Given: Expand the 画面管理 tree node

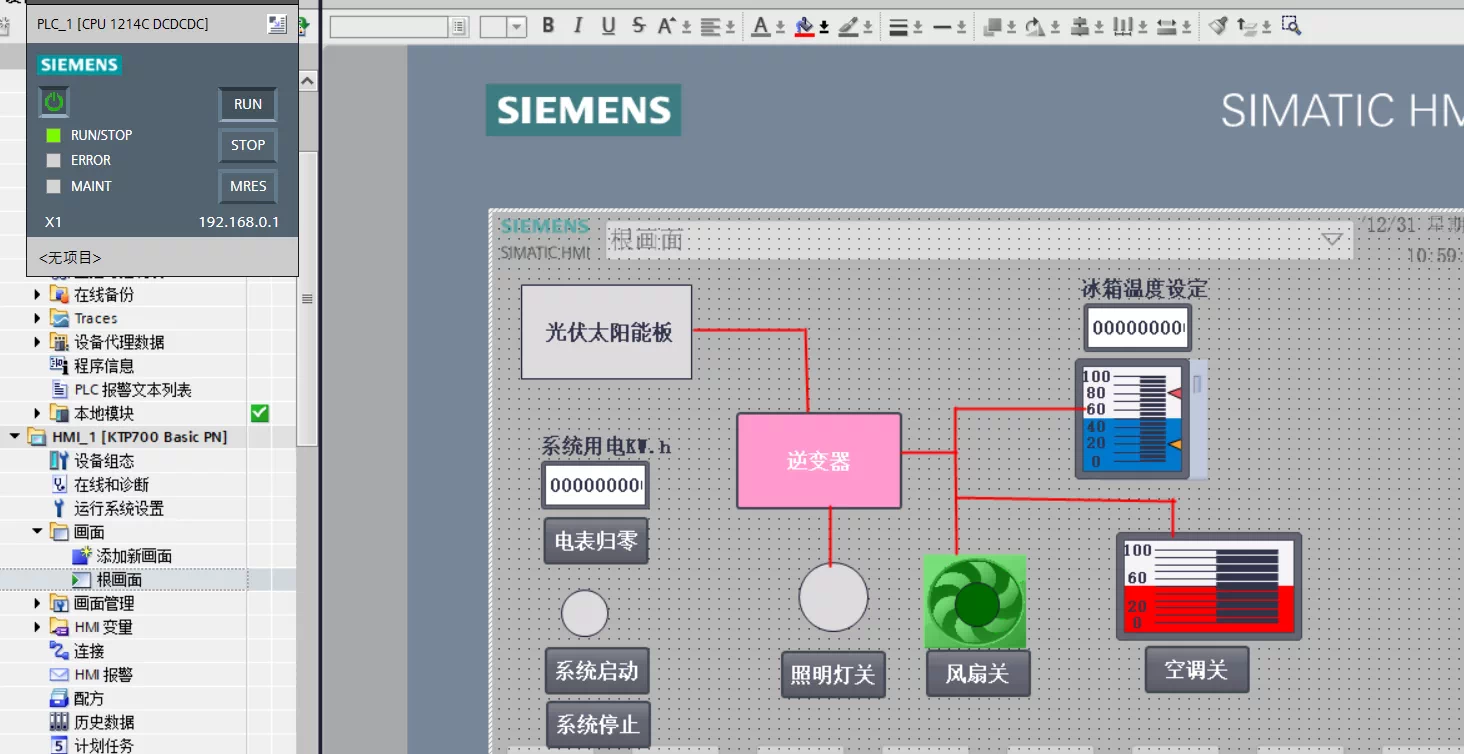Looking at the screenshot, I should click(x=38, y=603).
